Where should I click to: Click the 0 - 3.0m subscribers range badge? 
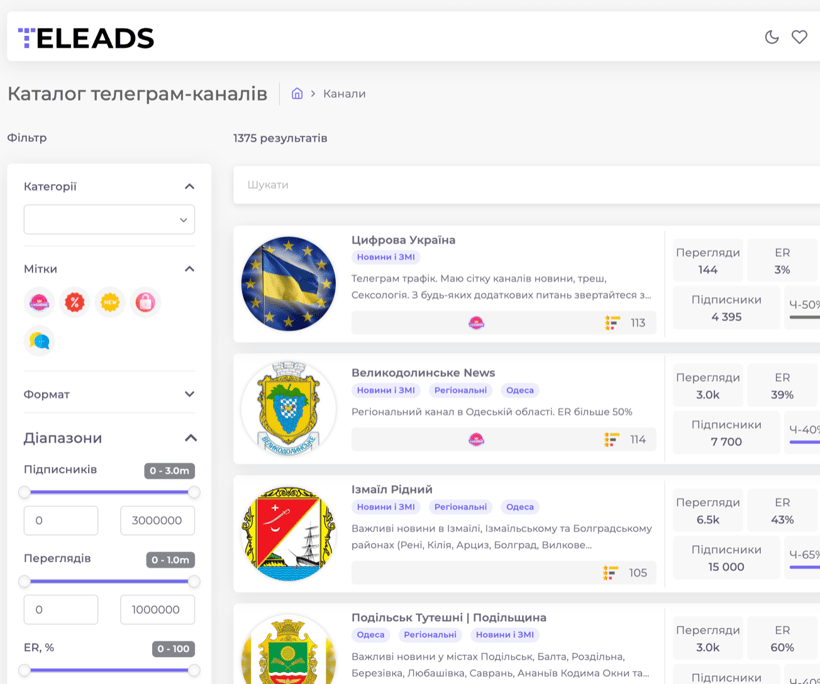169,471
